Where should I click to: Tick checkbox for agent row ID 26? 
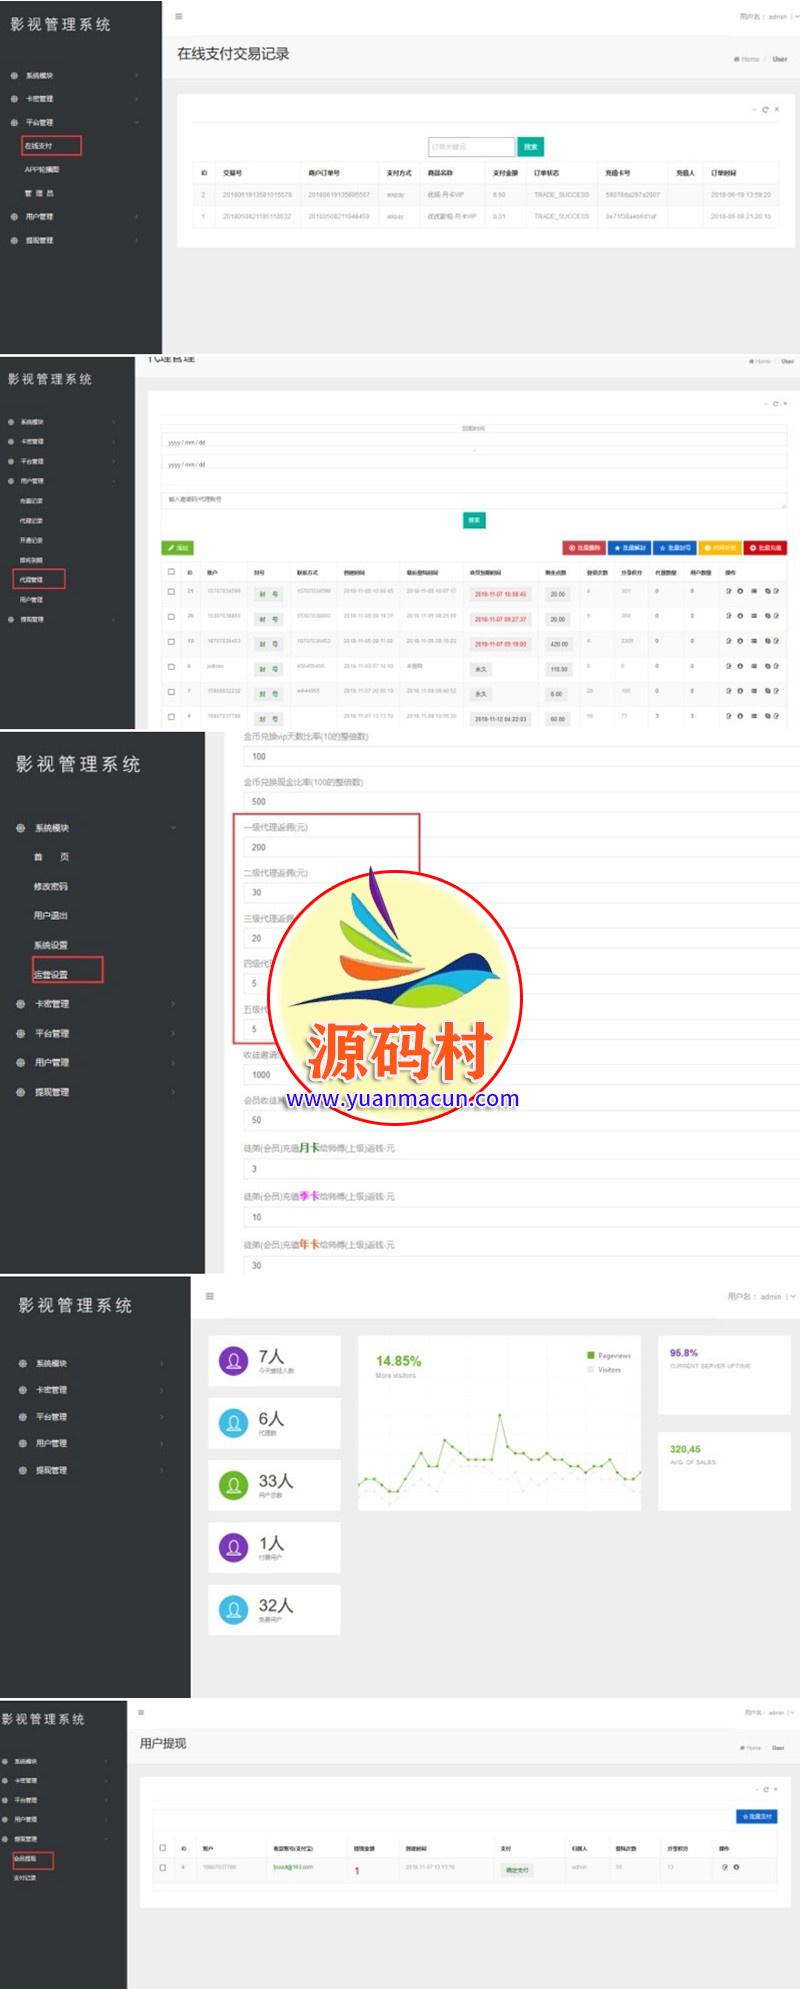pyautogui.click(x=171, y=616)
